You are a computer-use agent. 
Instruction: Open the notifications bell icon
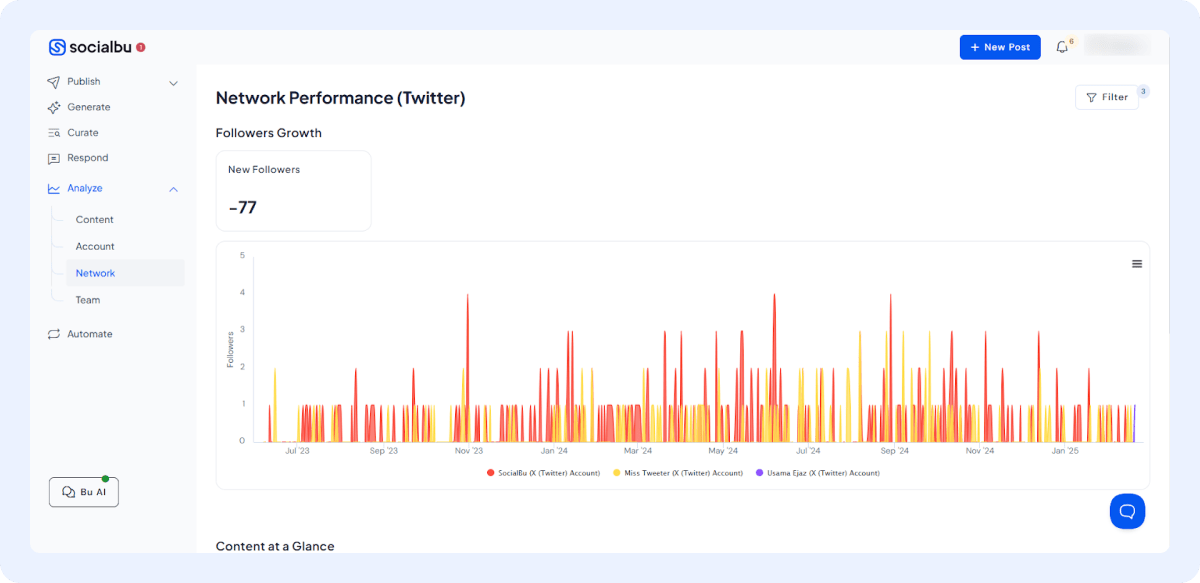[1062, 47]
